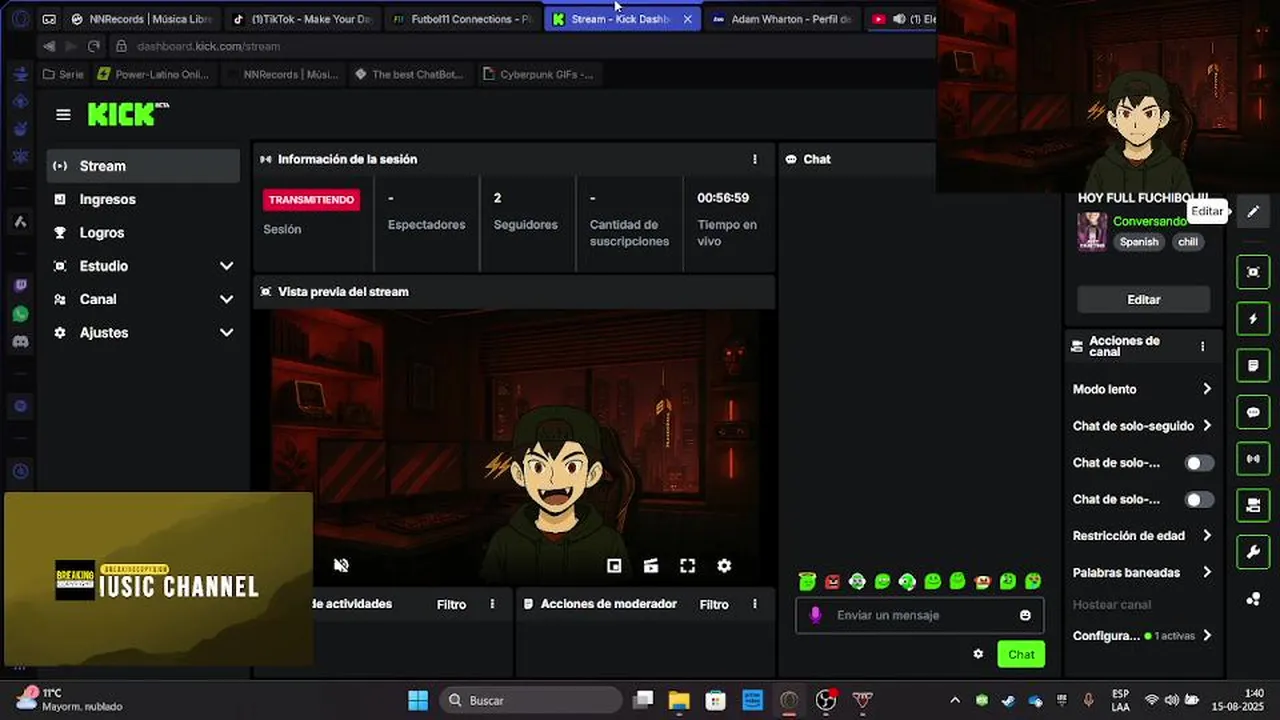Click the stream category thumbnail image
Screen dimensions: 1280x720
[x=1092, y=231]
